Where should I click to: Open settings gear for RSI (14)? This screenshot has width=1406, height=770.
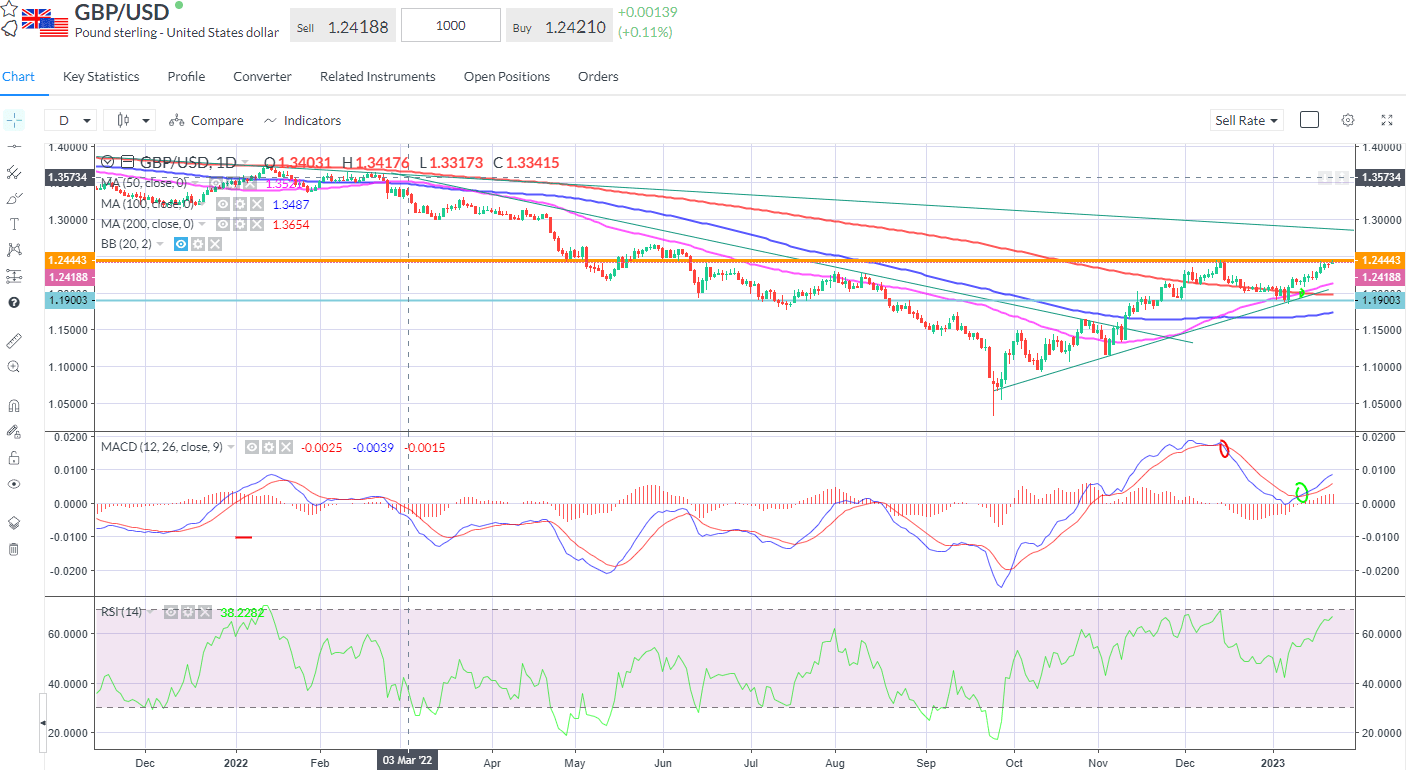point(188,612)
